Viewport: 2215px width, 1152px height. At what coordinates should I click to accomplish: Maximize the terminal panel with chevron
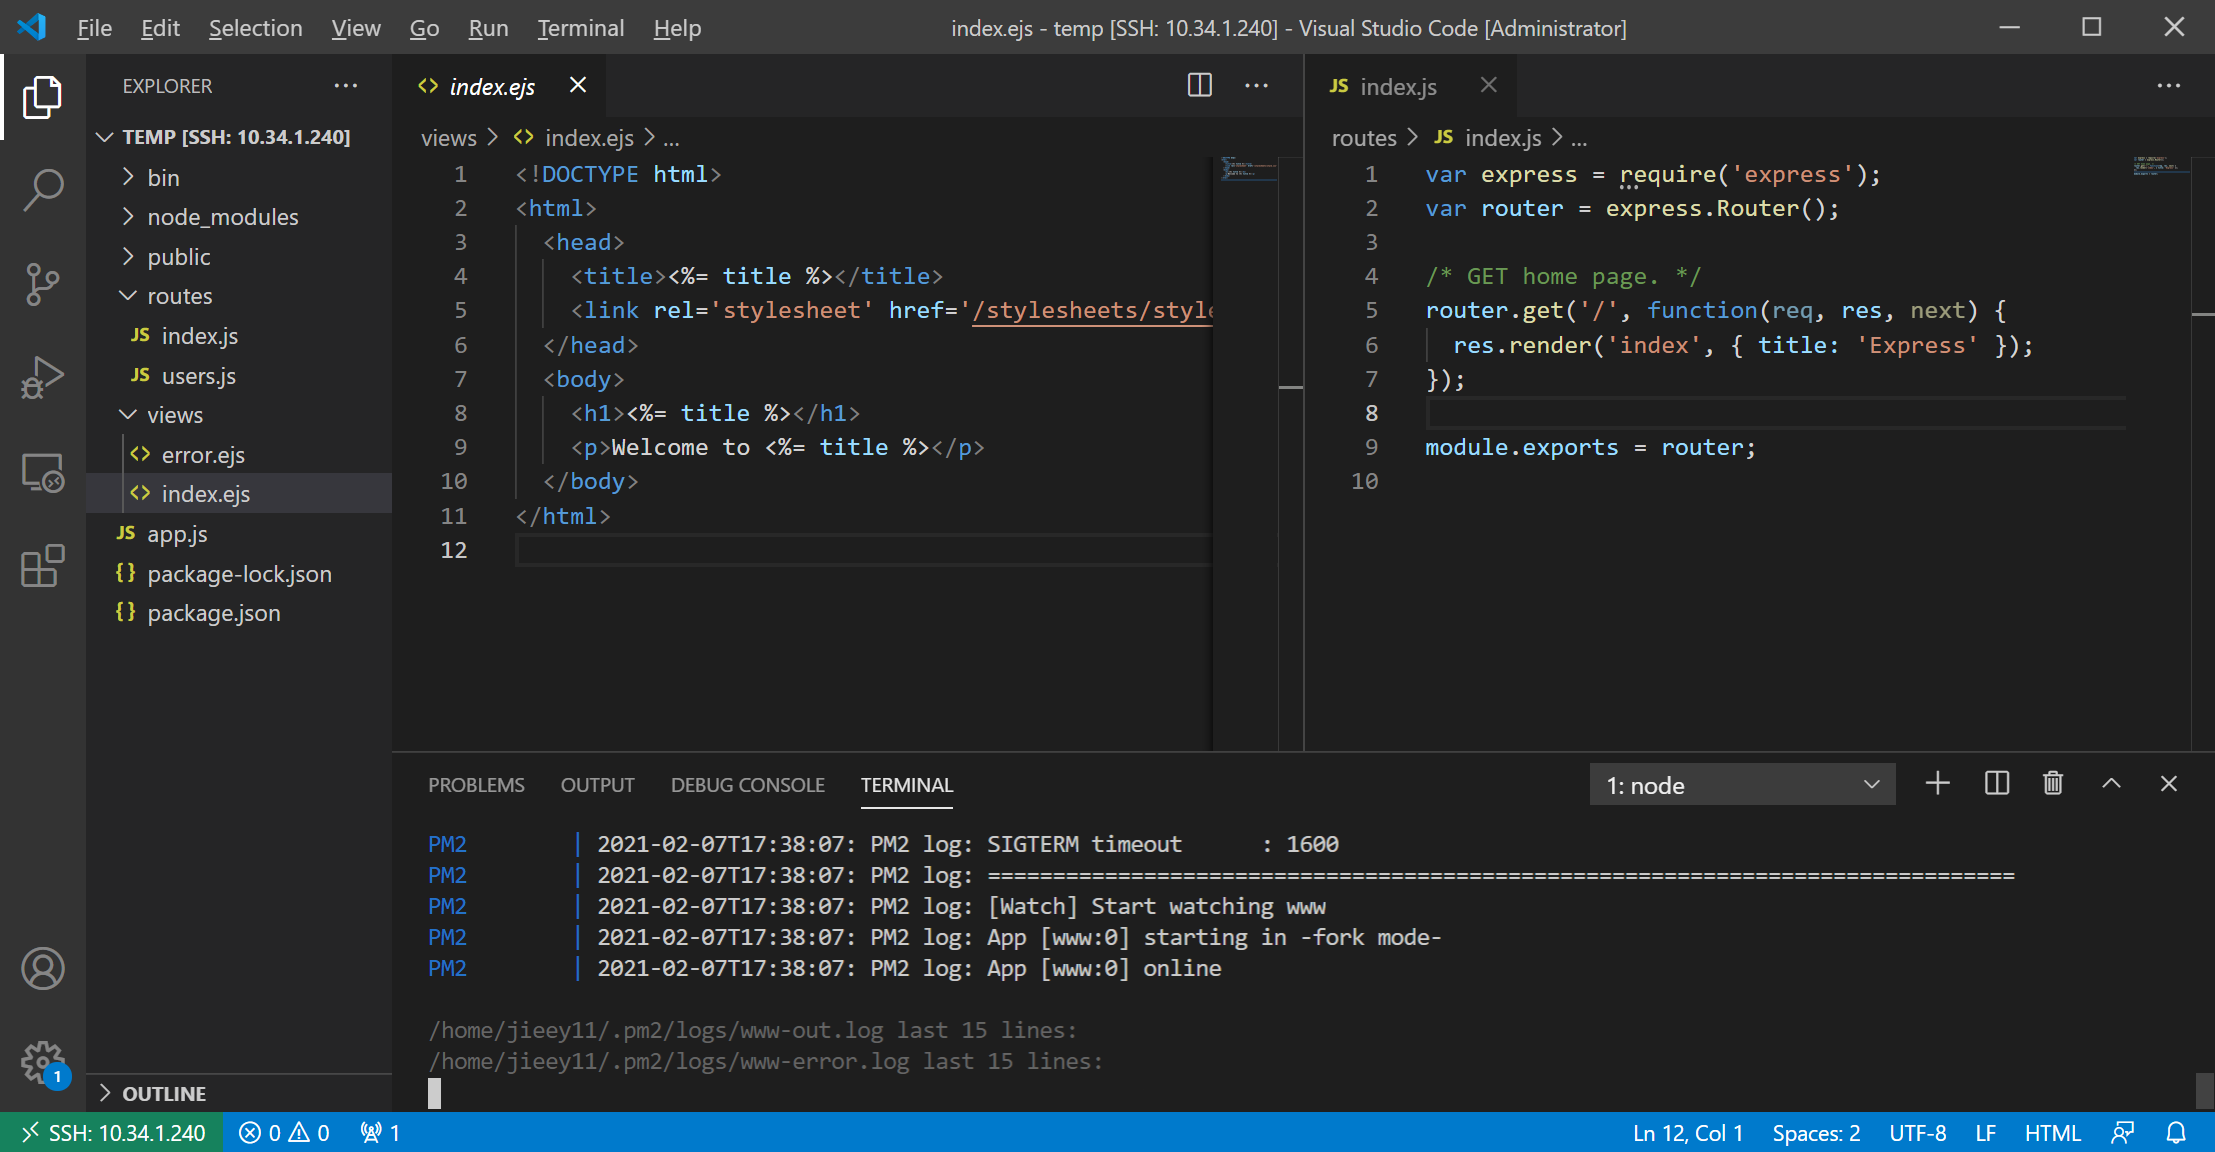(x=2111, y=784)
